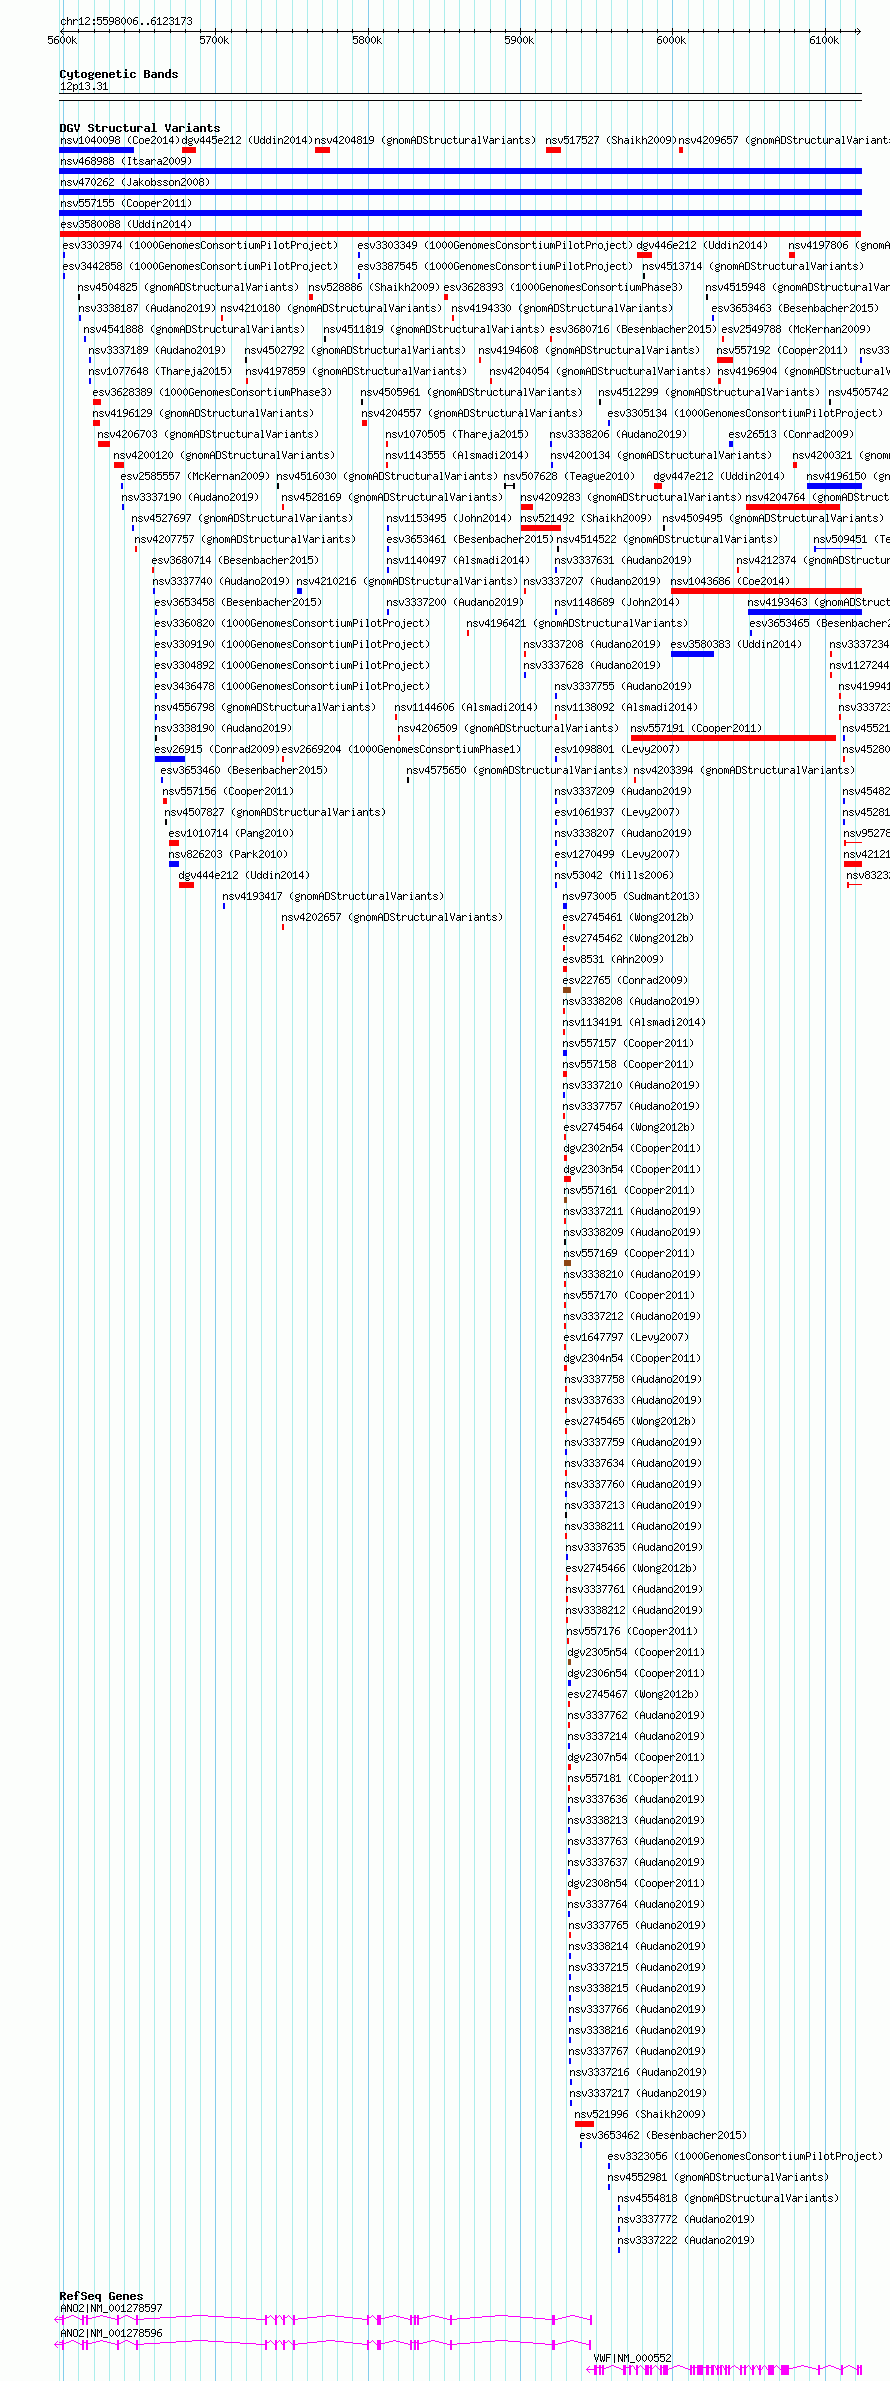
Task: Click the 5900k ruler tick label
Action: click(x=519, y=40)
